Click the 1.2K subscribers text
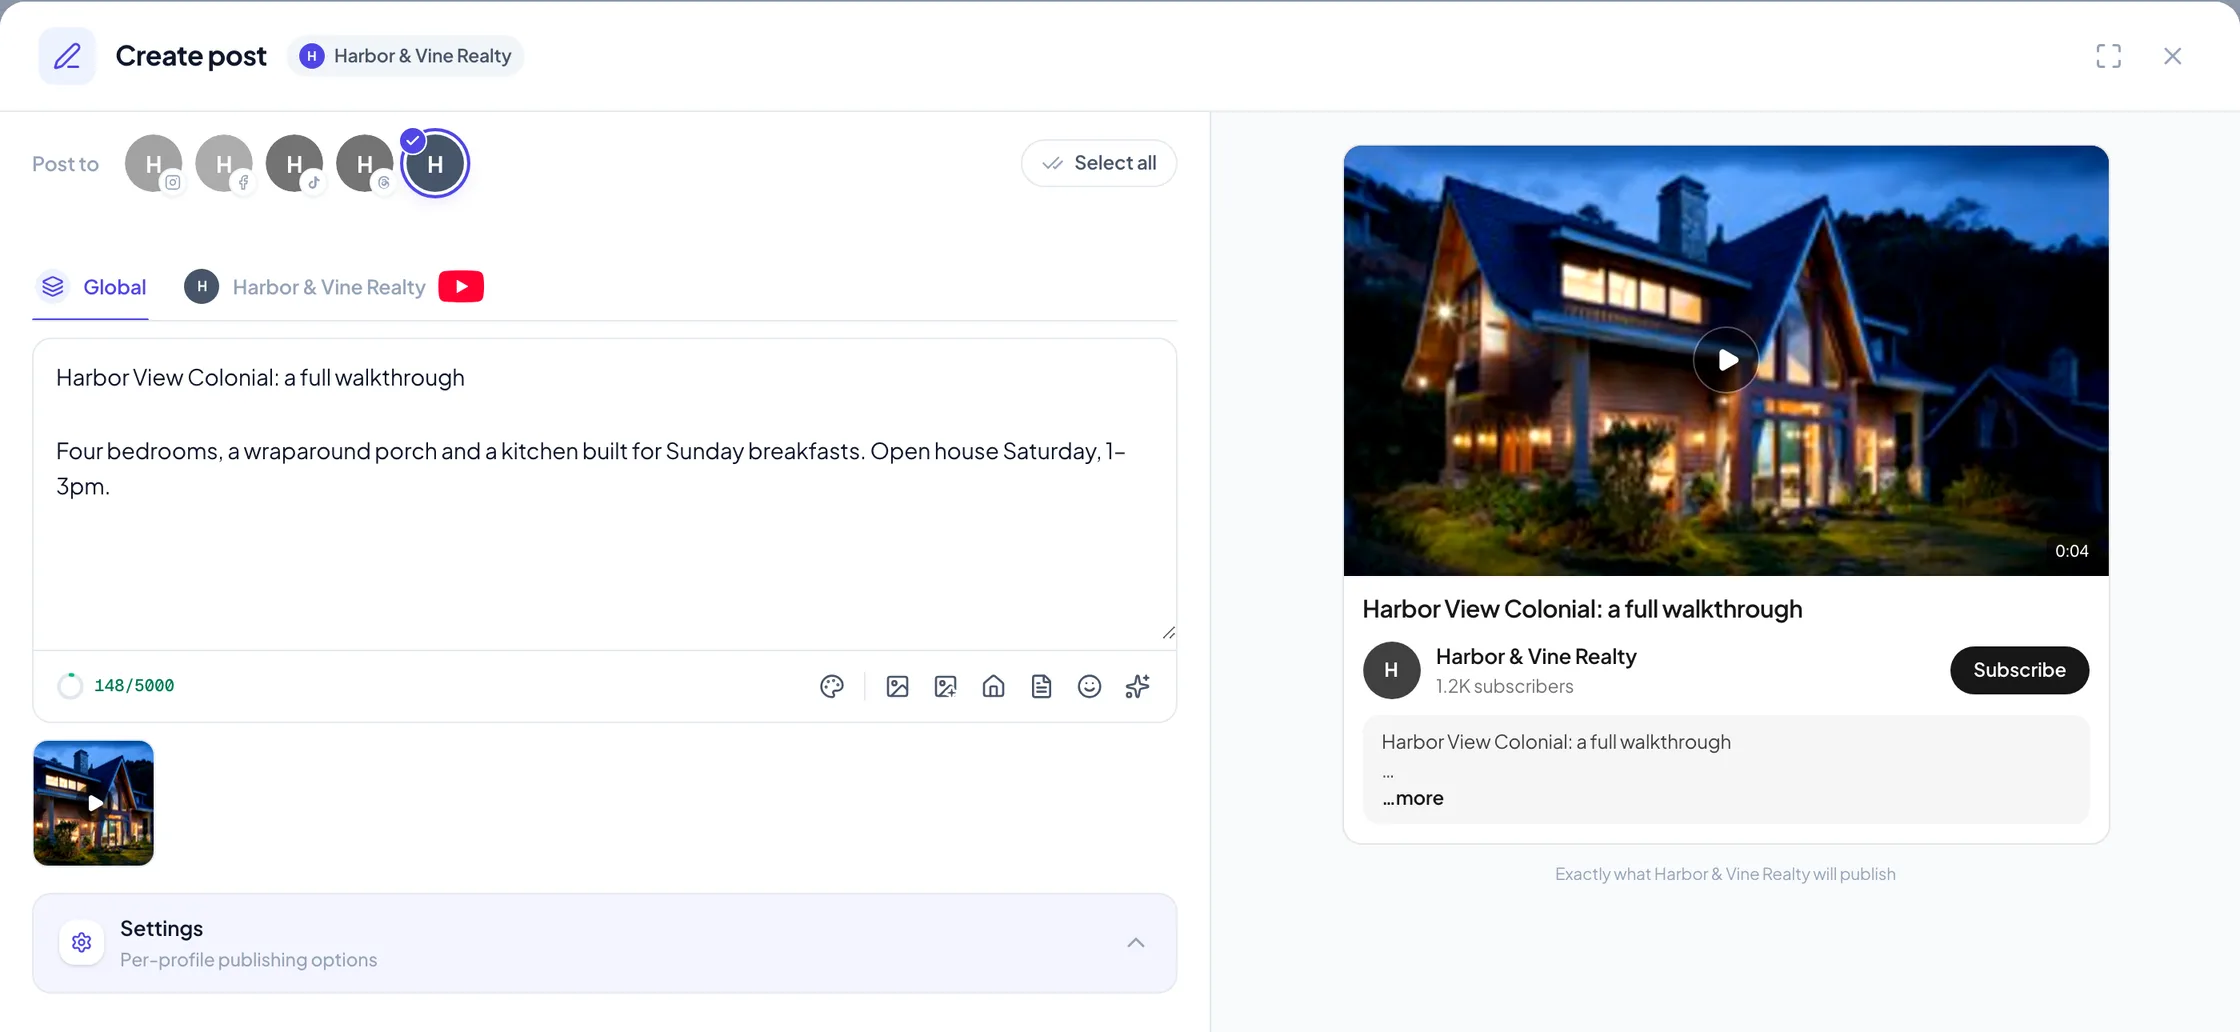 click(x=1504, y=686)
